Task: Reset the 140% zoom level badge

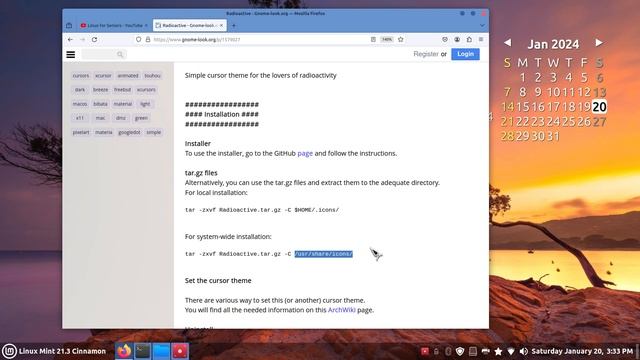Action: (387, 40)
